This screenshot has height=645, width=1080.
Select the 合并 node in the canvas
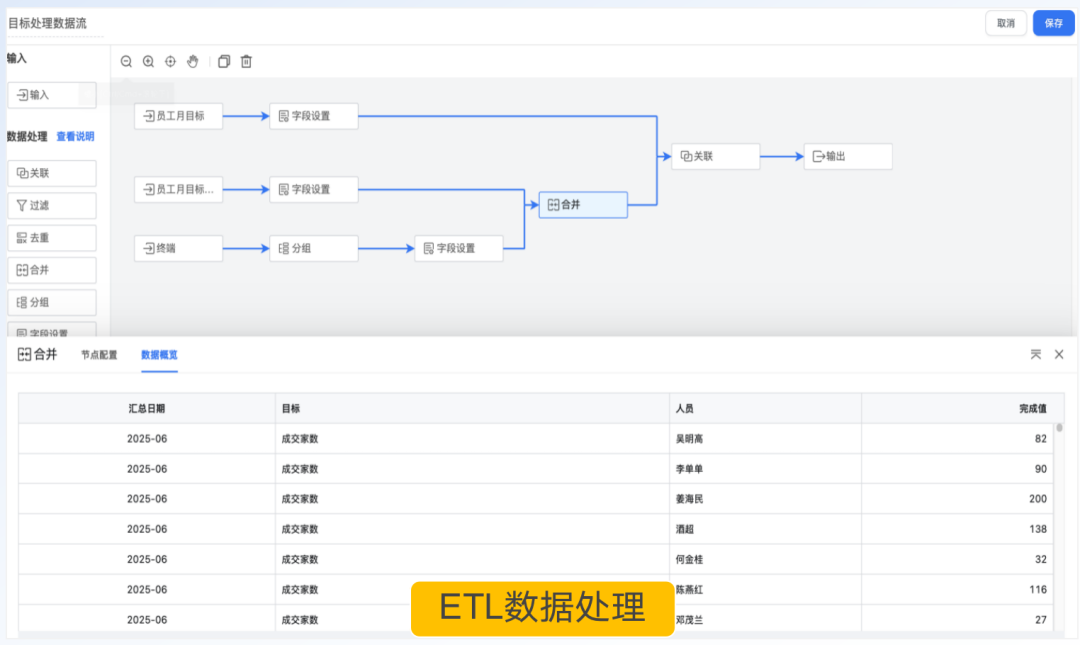click(x=583, y=204)
